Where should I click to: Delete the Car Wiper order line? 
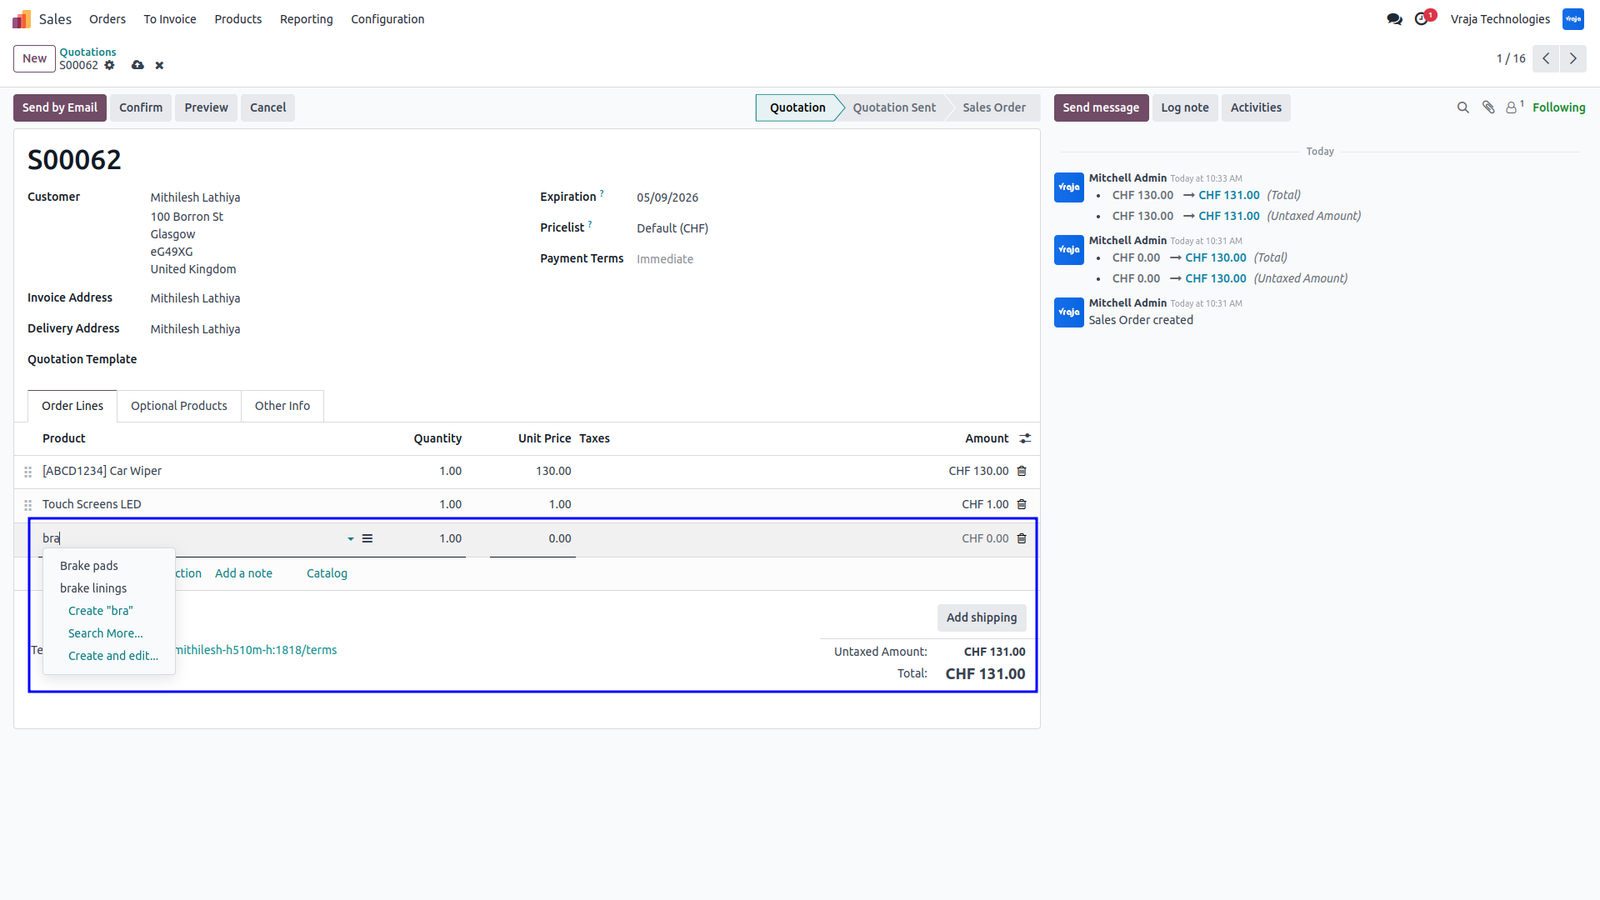pos(1022,471)
